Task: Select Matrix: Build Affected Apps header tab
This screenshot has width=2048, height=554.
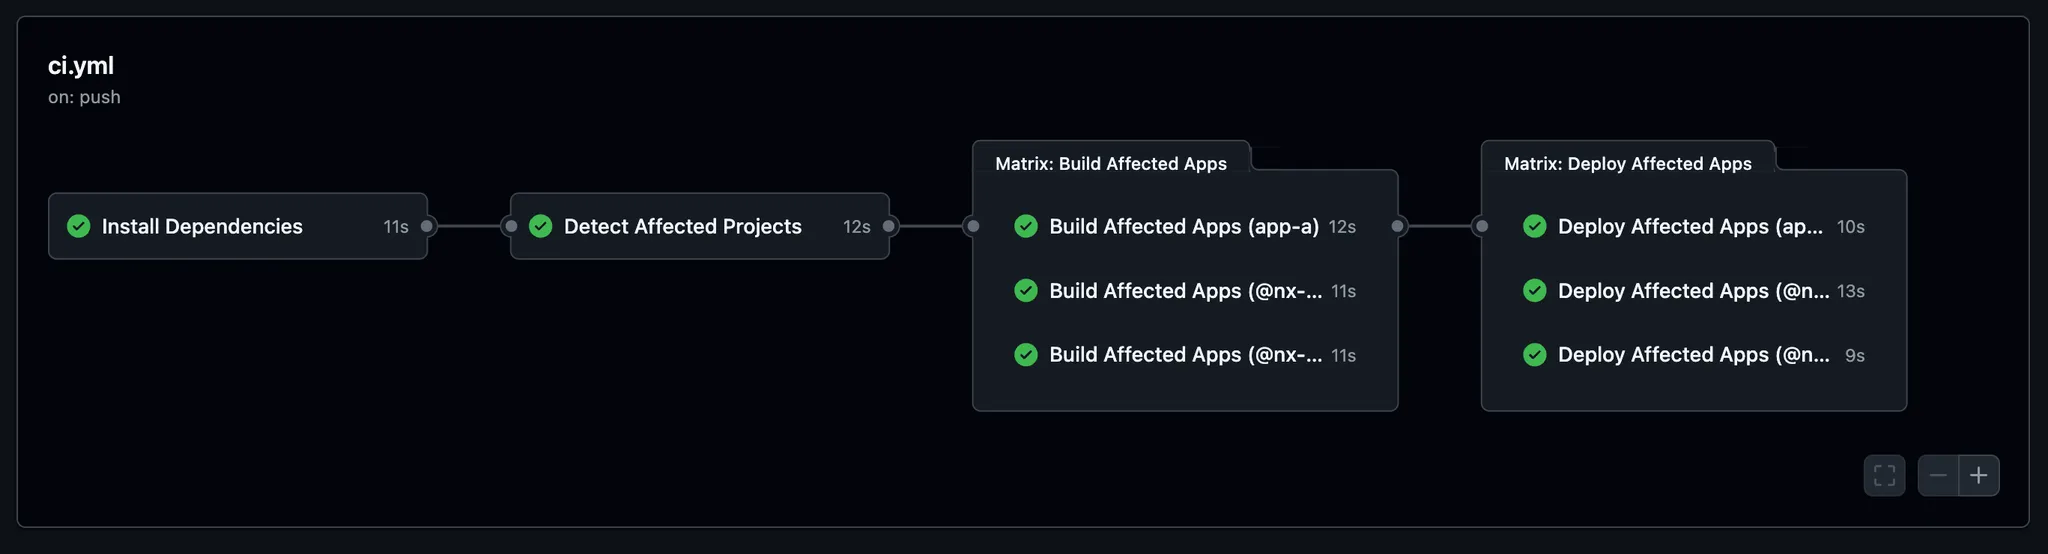Action: click(1111, 163)
